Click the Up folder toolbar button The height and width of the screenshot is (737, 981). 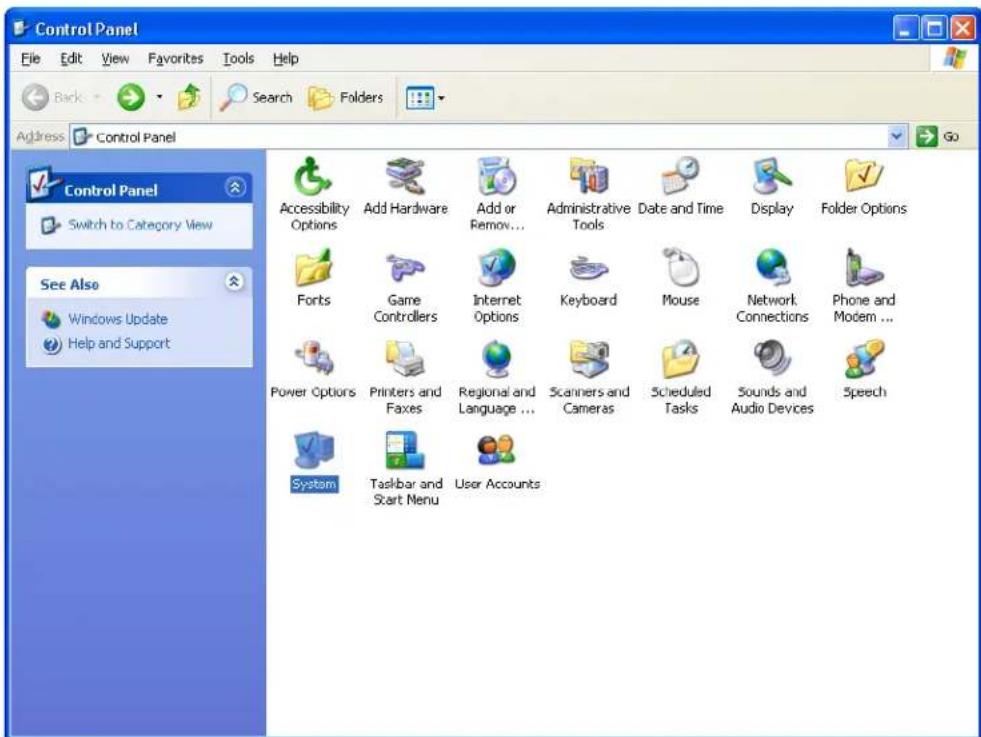coord(188,98)
